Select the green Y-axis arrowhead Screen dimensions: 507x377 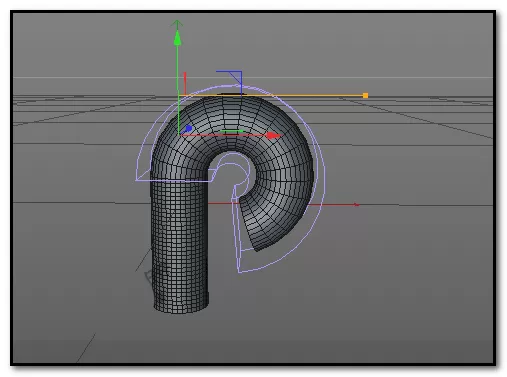178,38
